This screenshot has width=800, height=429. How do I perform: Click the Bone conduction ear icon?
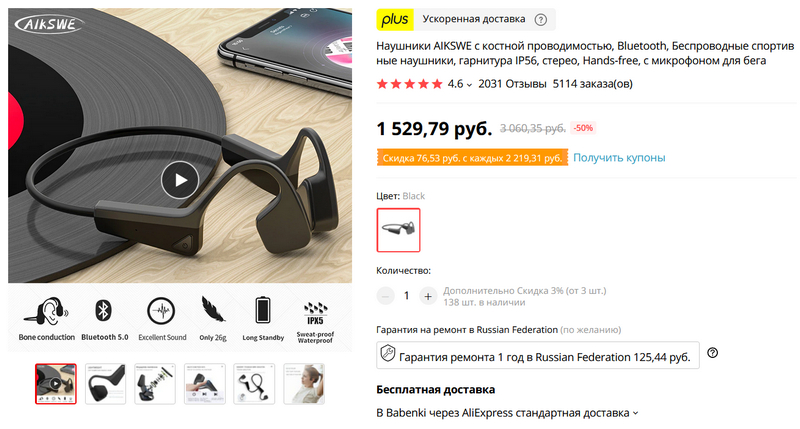(x=46, y=311)
